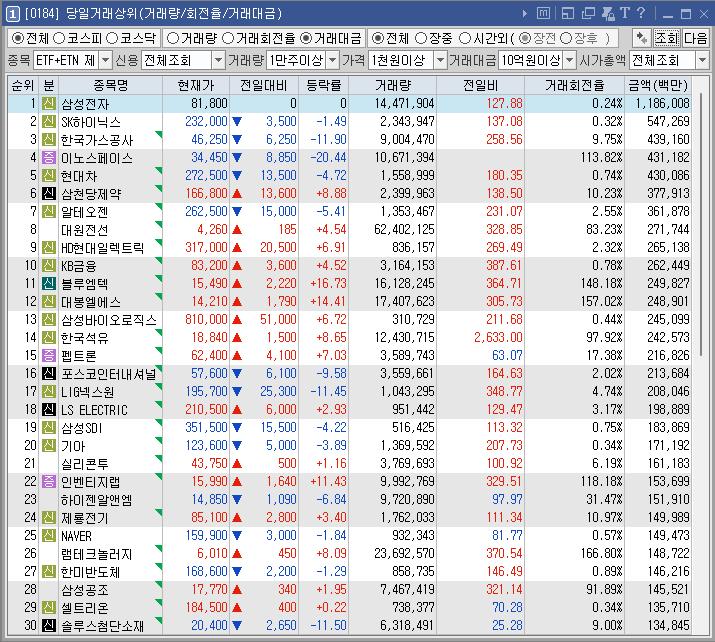Click the 다음 button

pos(695,38)
